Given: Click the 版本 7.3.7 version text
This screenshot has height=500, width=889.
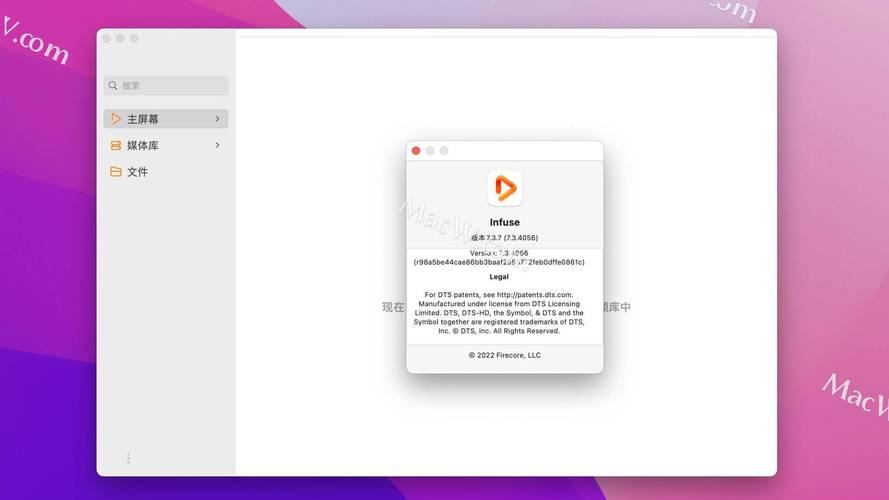Looking at the screenshot, I should click(504, 238).
